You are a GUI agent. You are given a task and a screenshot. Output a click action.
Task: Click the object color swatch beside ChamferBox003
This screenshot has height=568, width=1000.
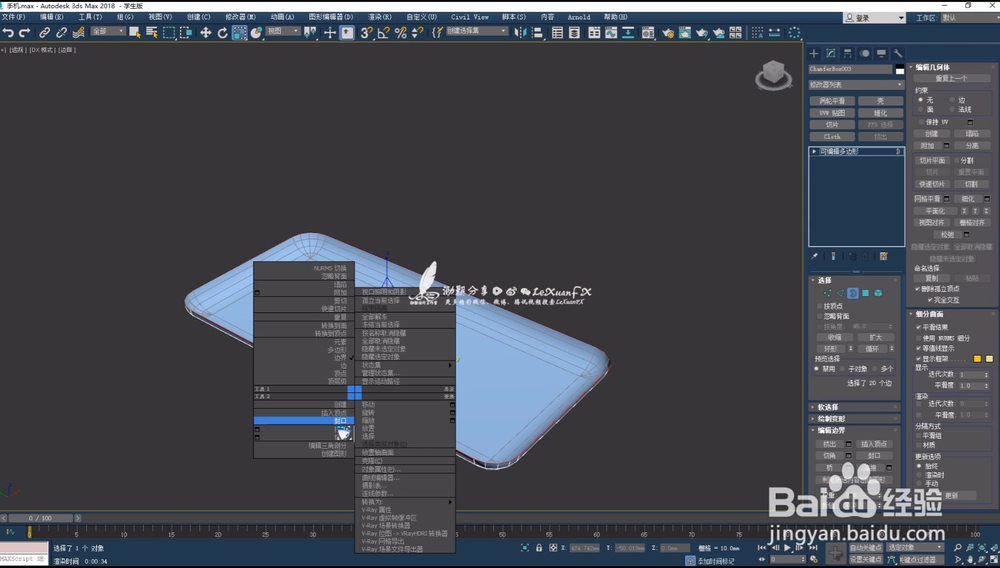[899, 69]
